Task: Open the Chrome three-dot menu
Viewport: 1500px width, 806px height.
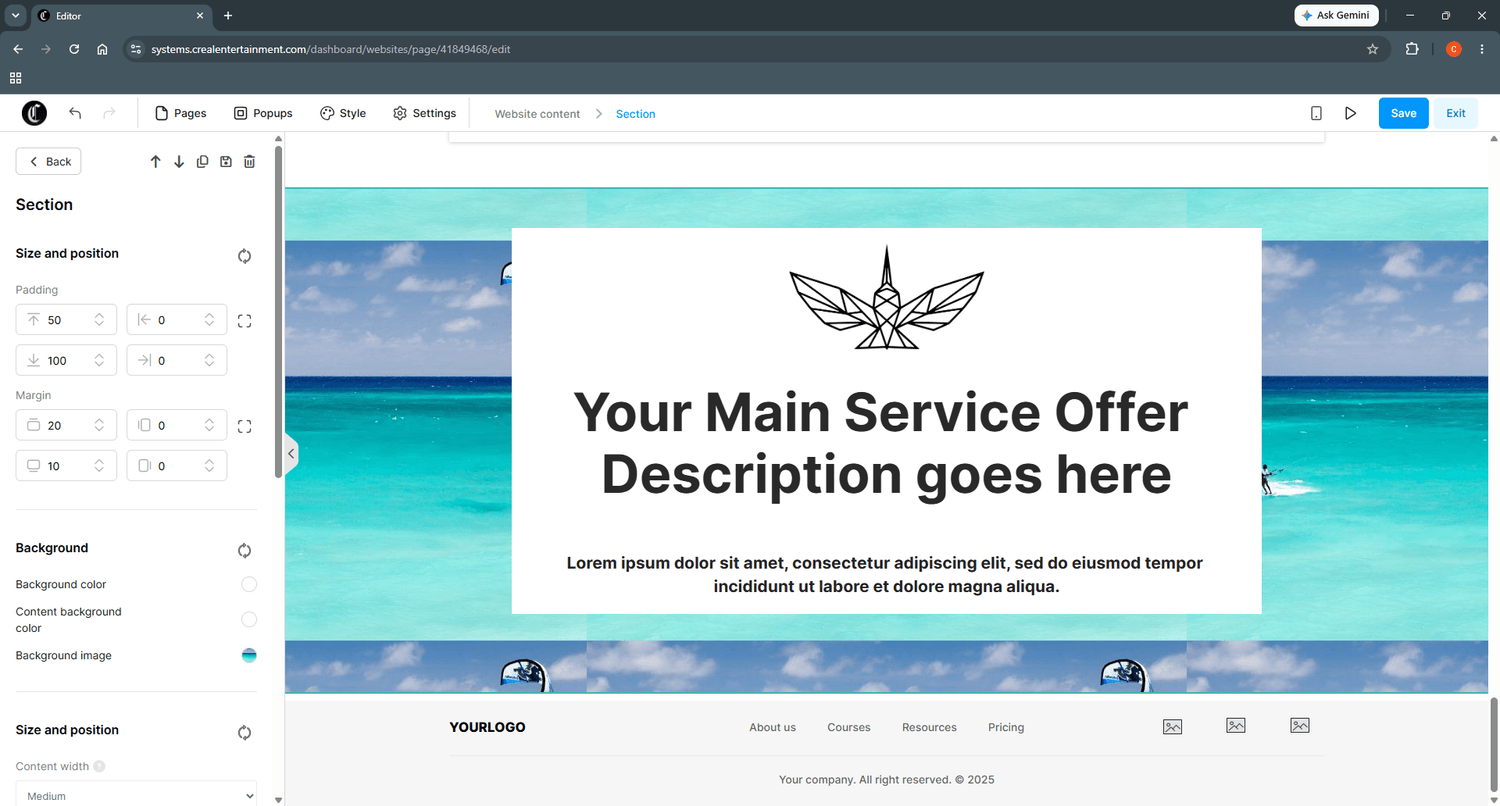Action: click(1481, 49)
